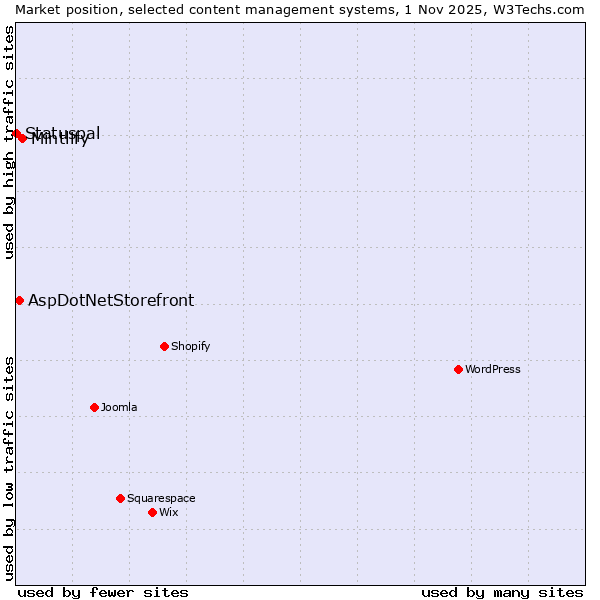Click the WordPress text label

click(492, 369)
